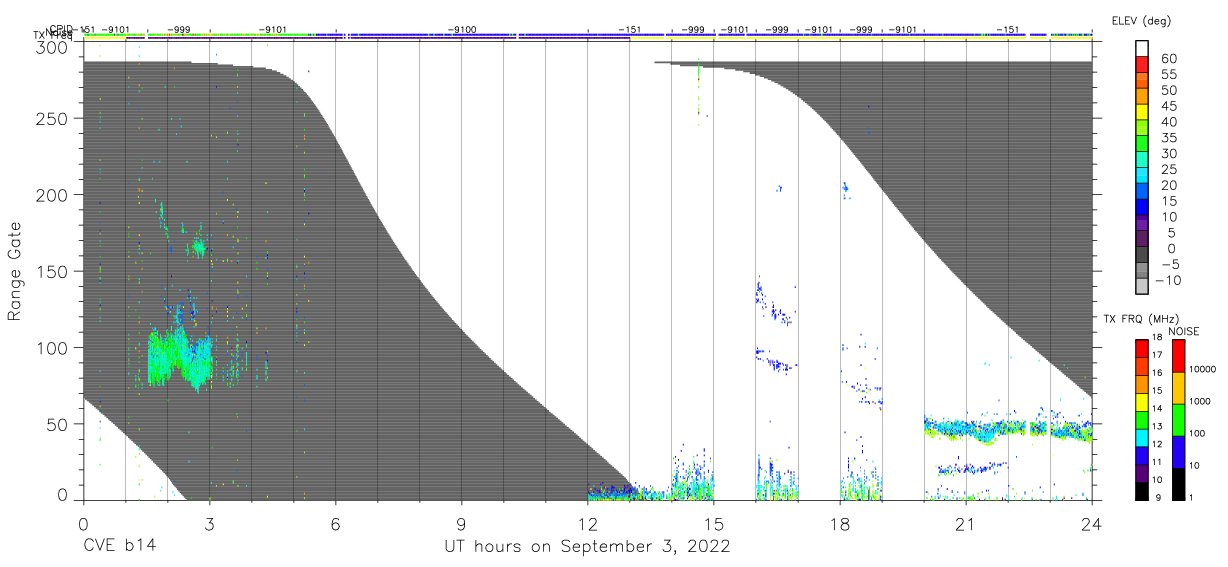Click the '10000' label on NOISE scale

[1202, 370]
